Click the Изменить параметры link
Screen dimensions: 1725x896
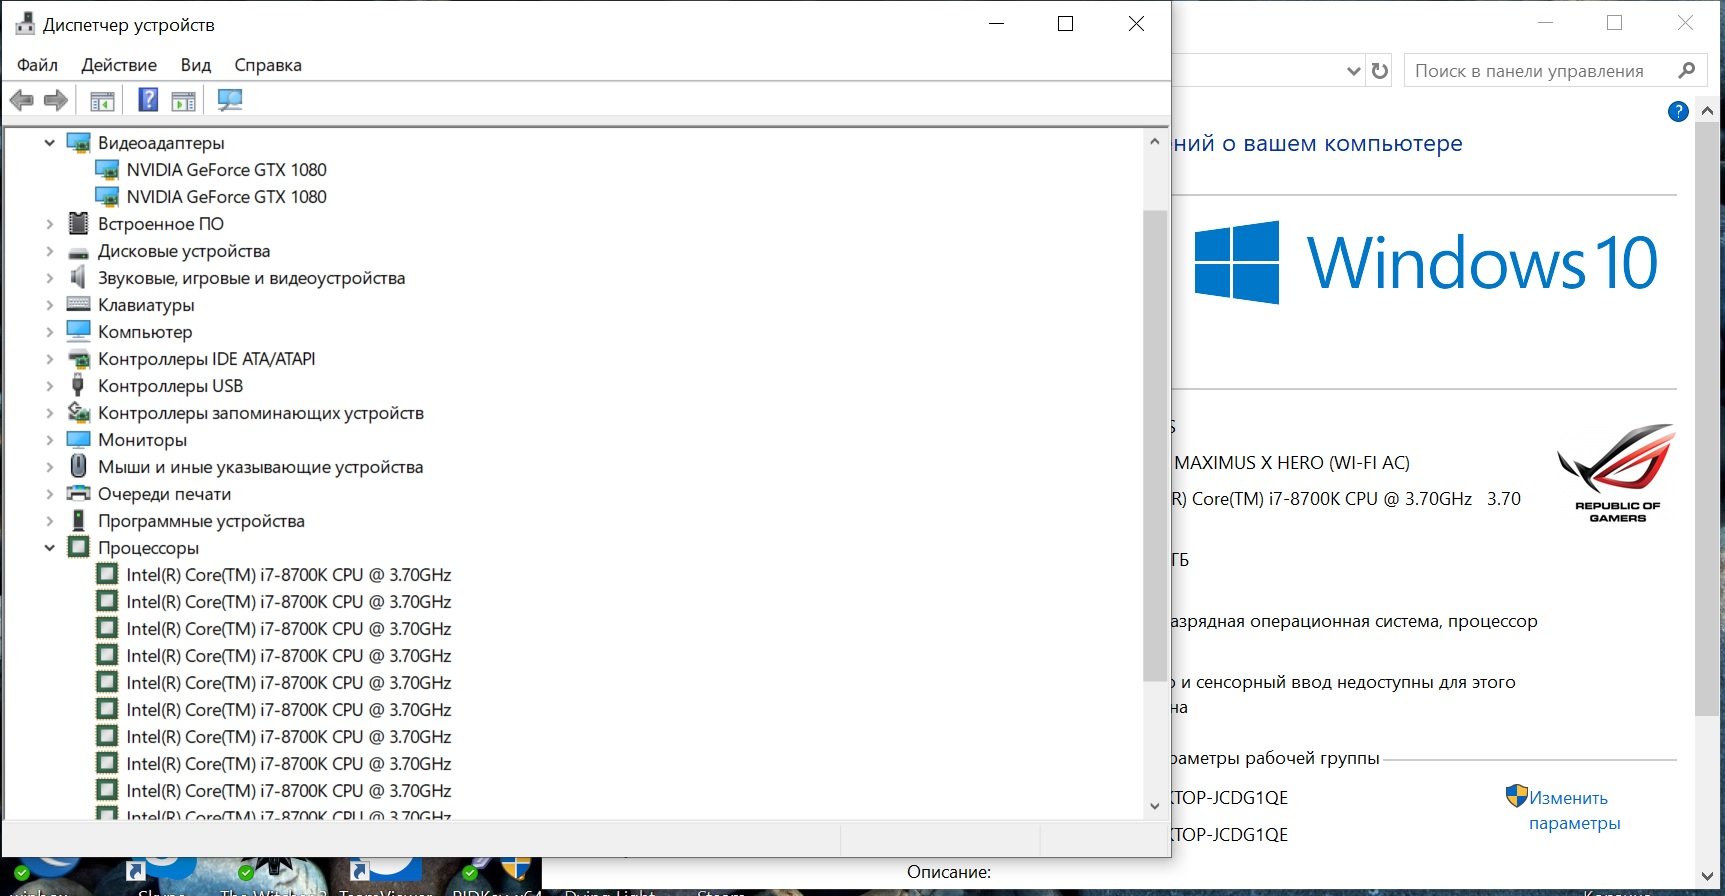click(1574, 810)
